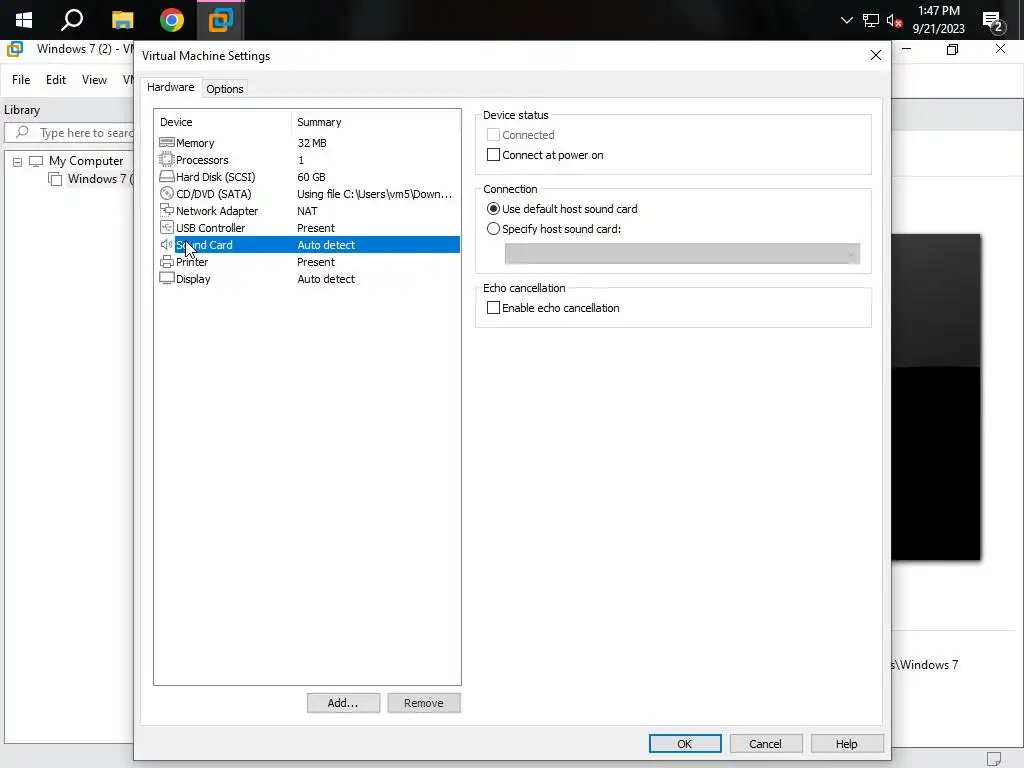Screen dimensions: 1024x768
Task: Click the disabled Connected checkbox
Action: click(493, 135)
